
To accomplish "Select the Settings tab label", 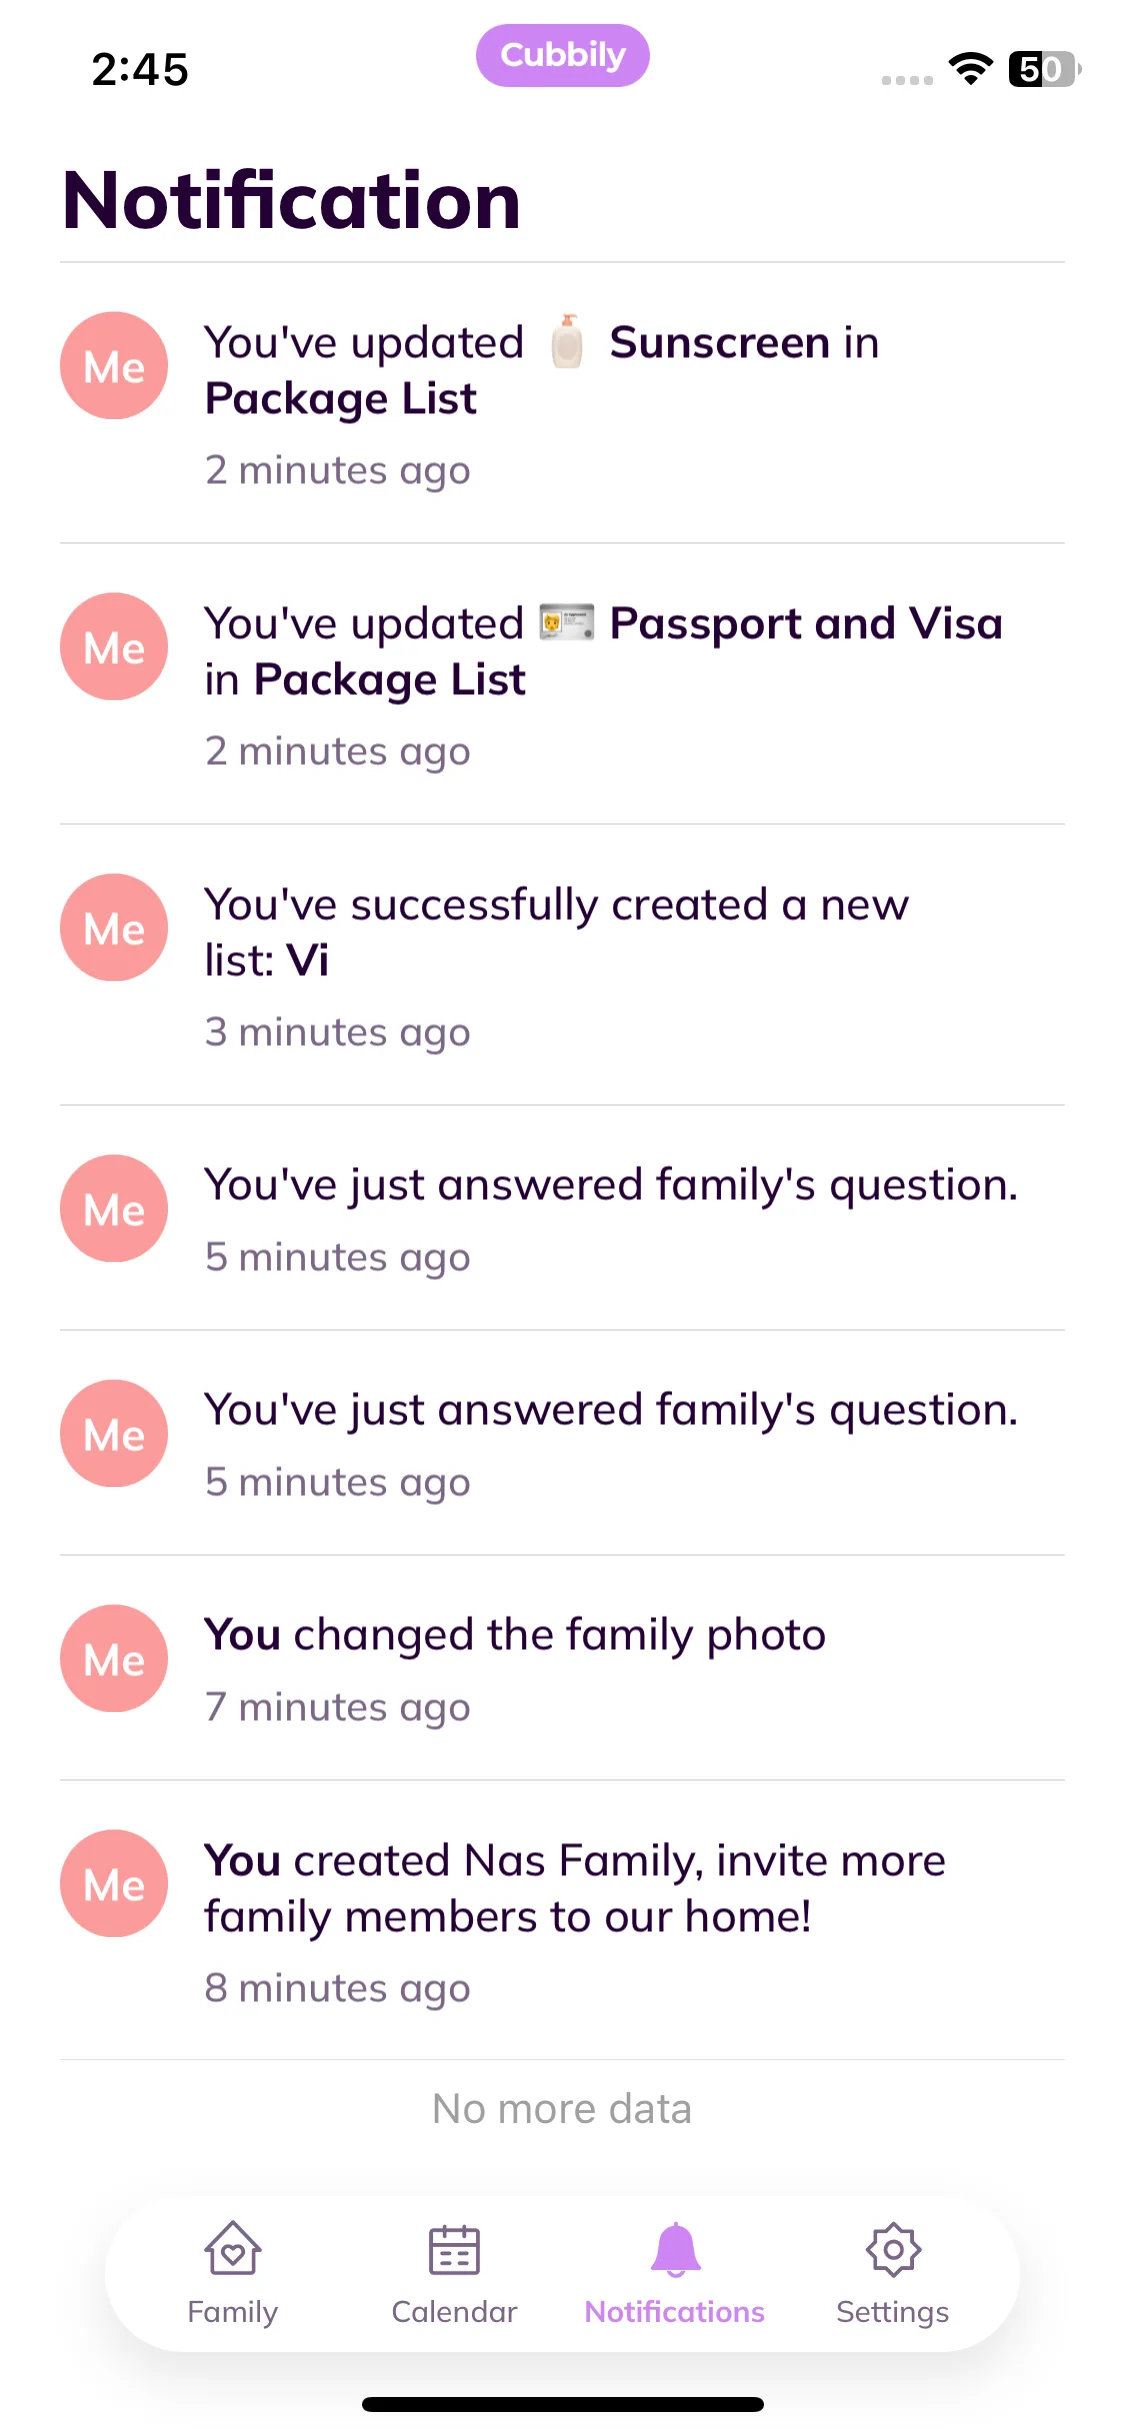I will coord(892,2312).
